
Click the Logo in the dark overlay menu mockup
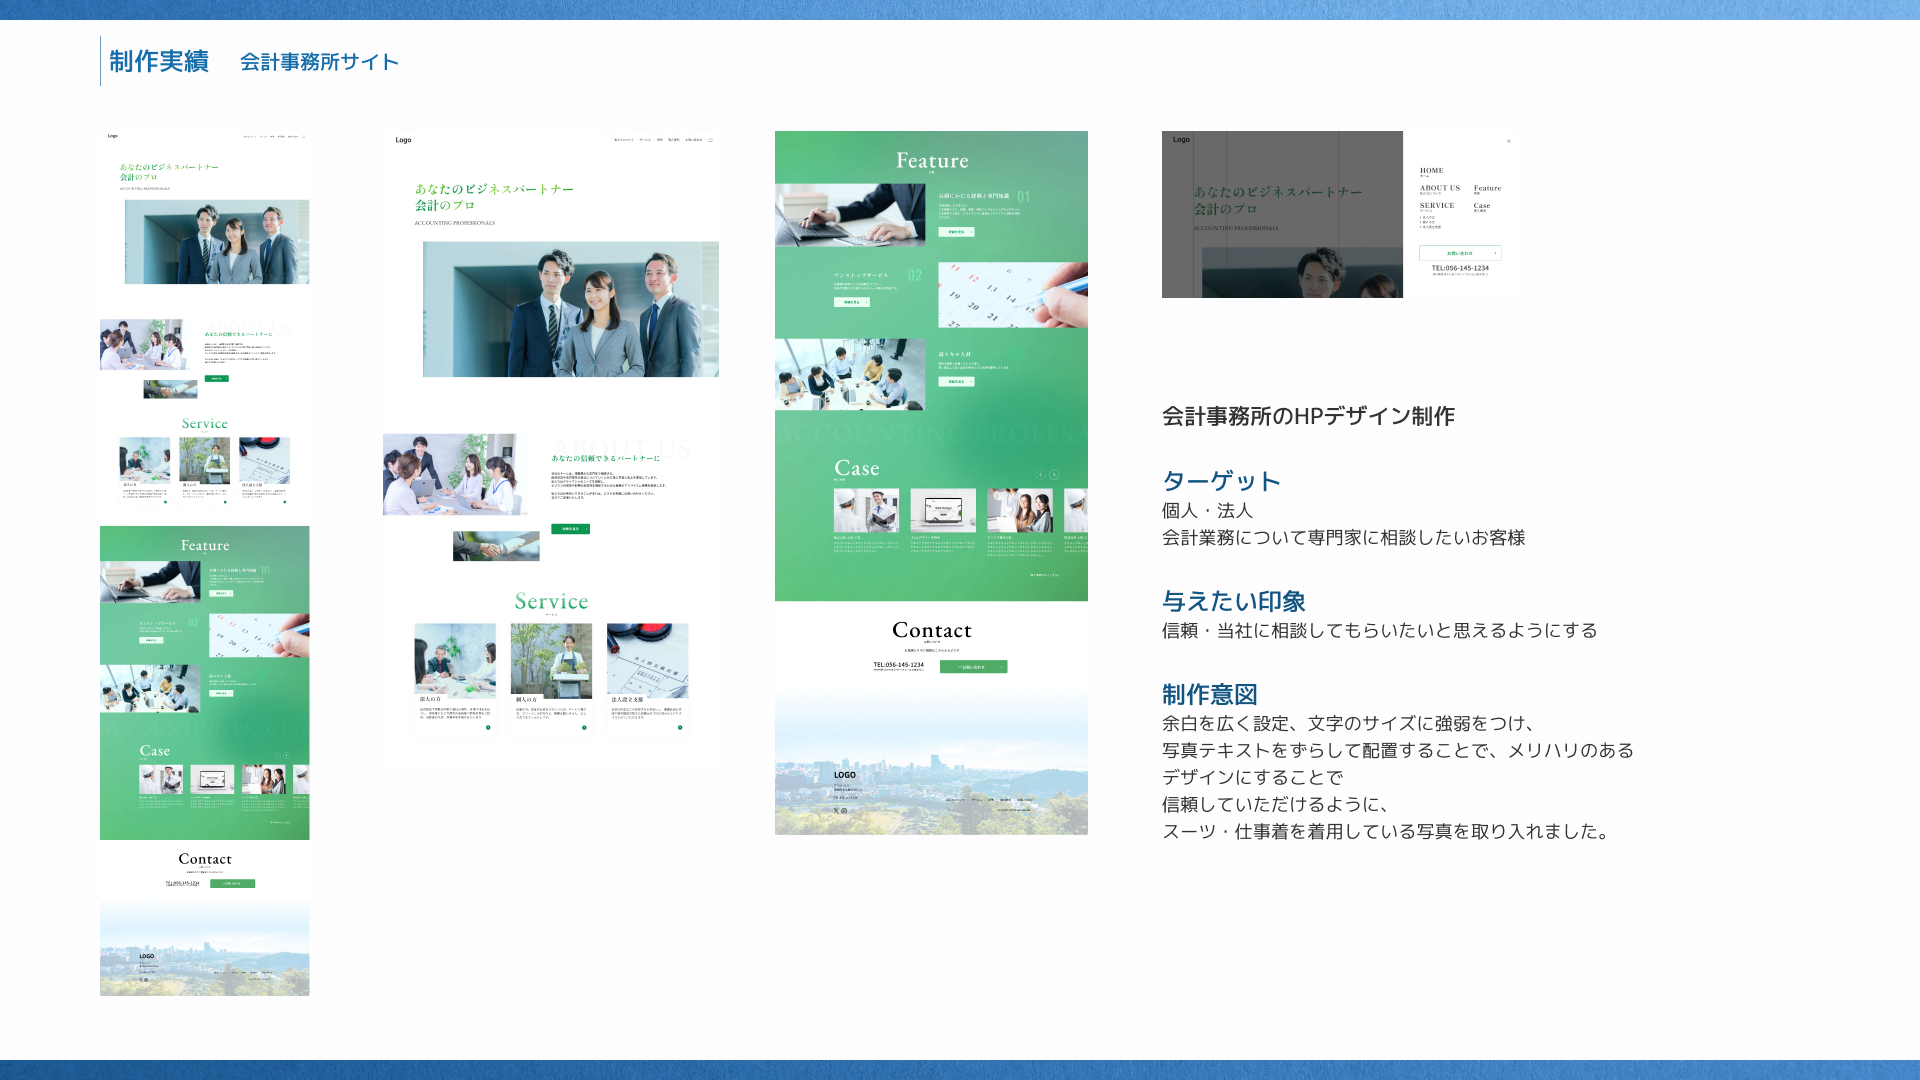coord(1181,140)
